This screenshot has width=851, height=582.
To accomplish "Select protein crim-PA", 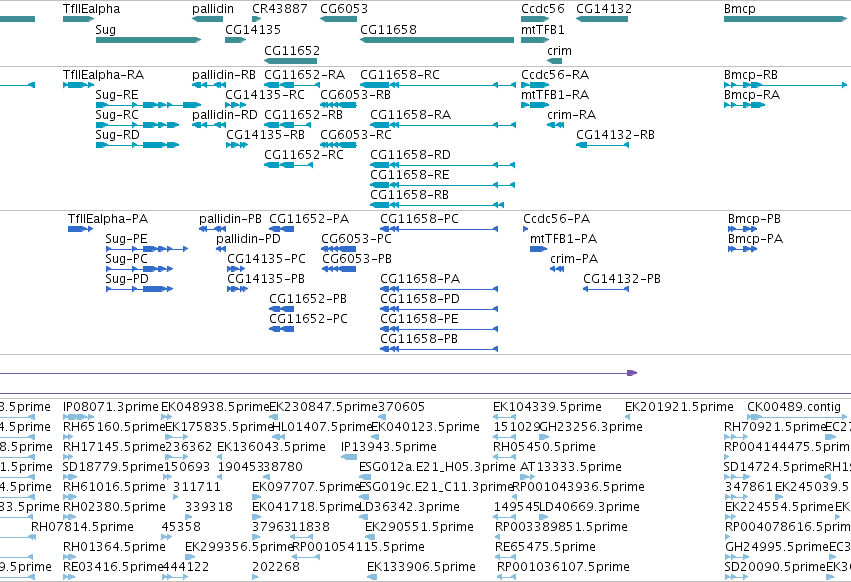I will pos(557,269).
